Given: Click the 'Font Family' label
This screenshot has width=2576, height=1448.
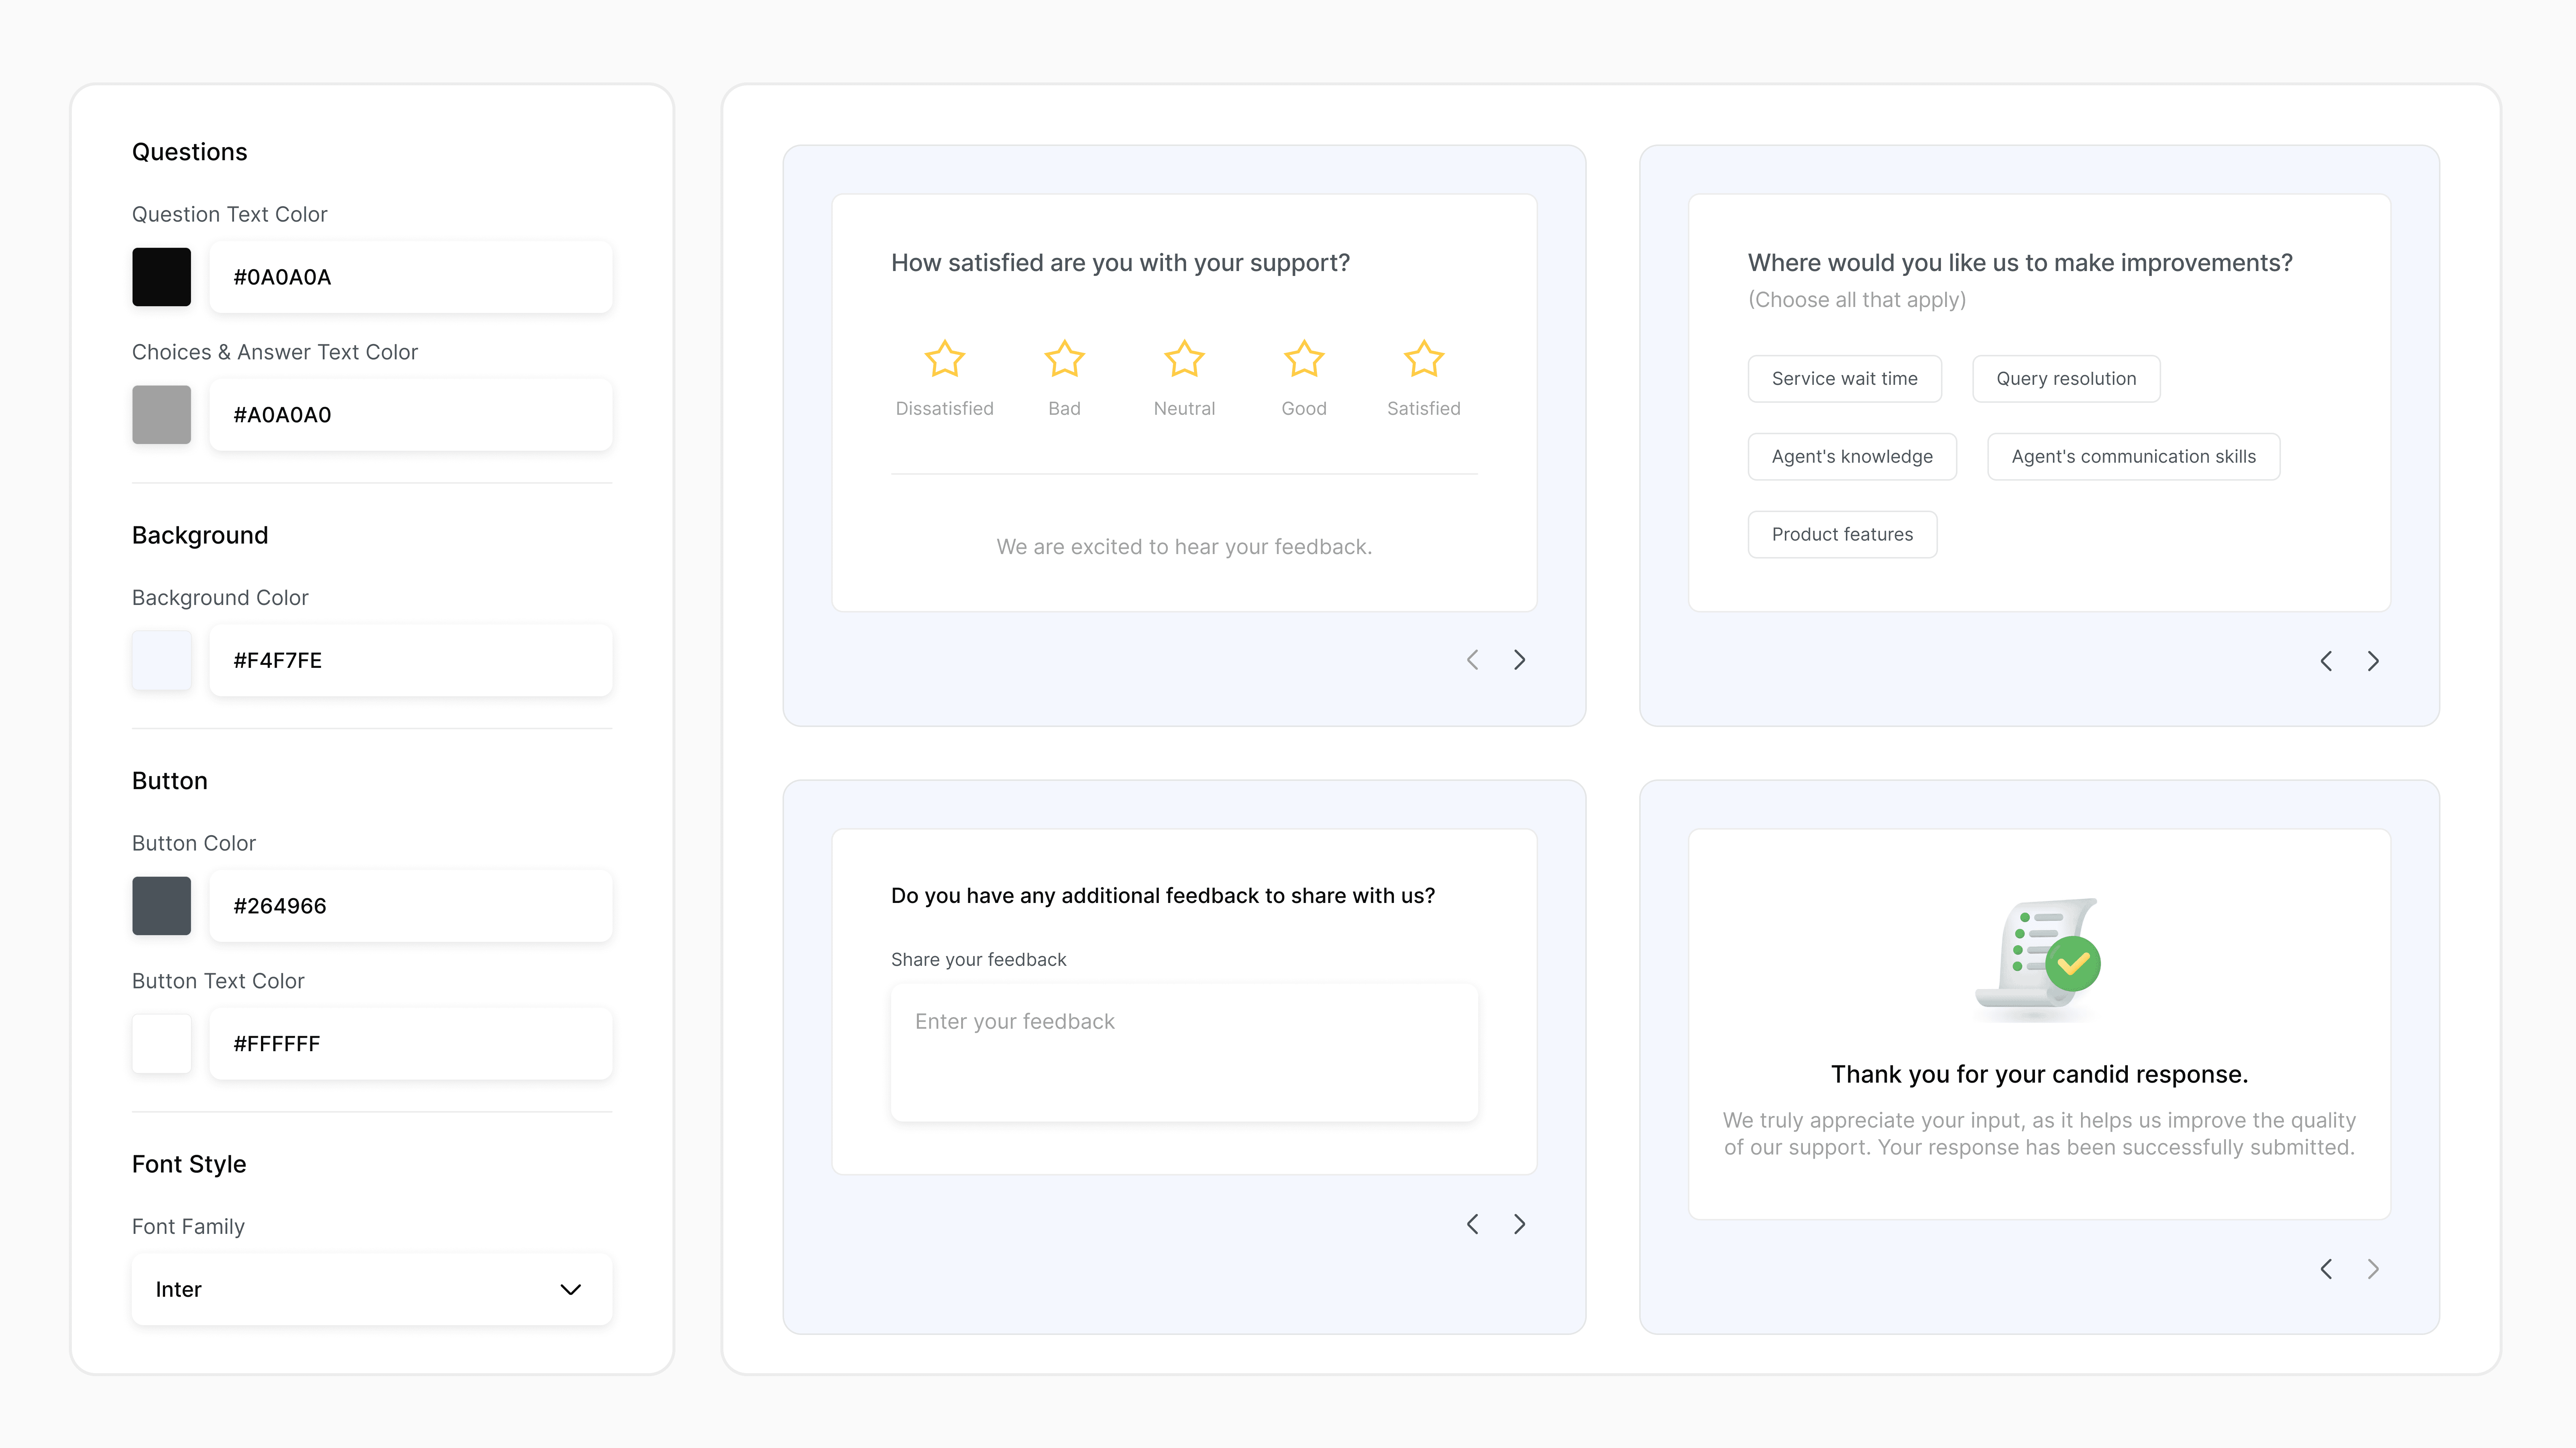Looking at the screenshot, I should [x=188, y=1227].
